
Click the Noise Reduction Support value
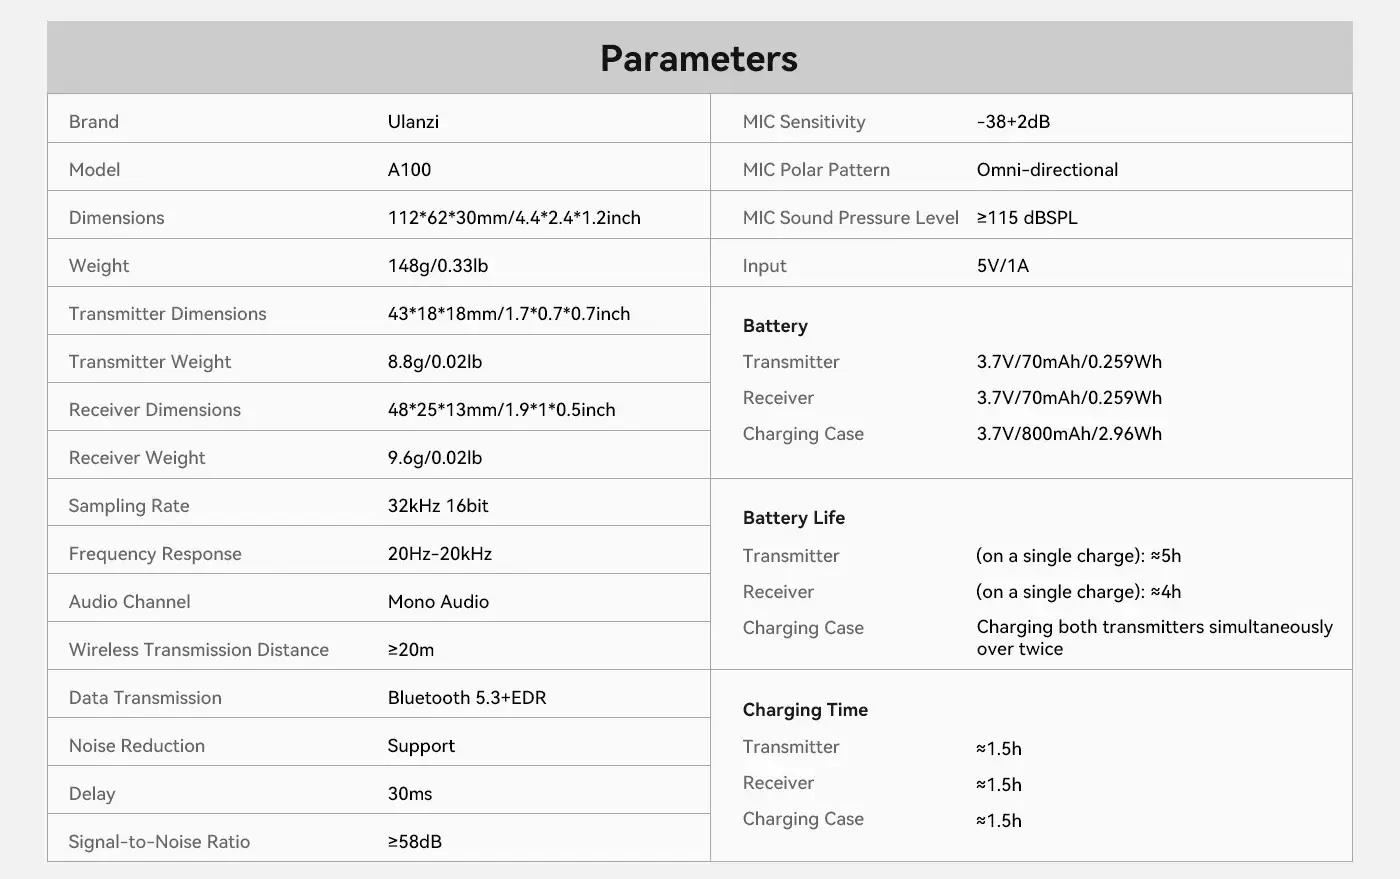[x=421, y=746]
